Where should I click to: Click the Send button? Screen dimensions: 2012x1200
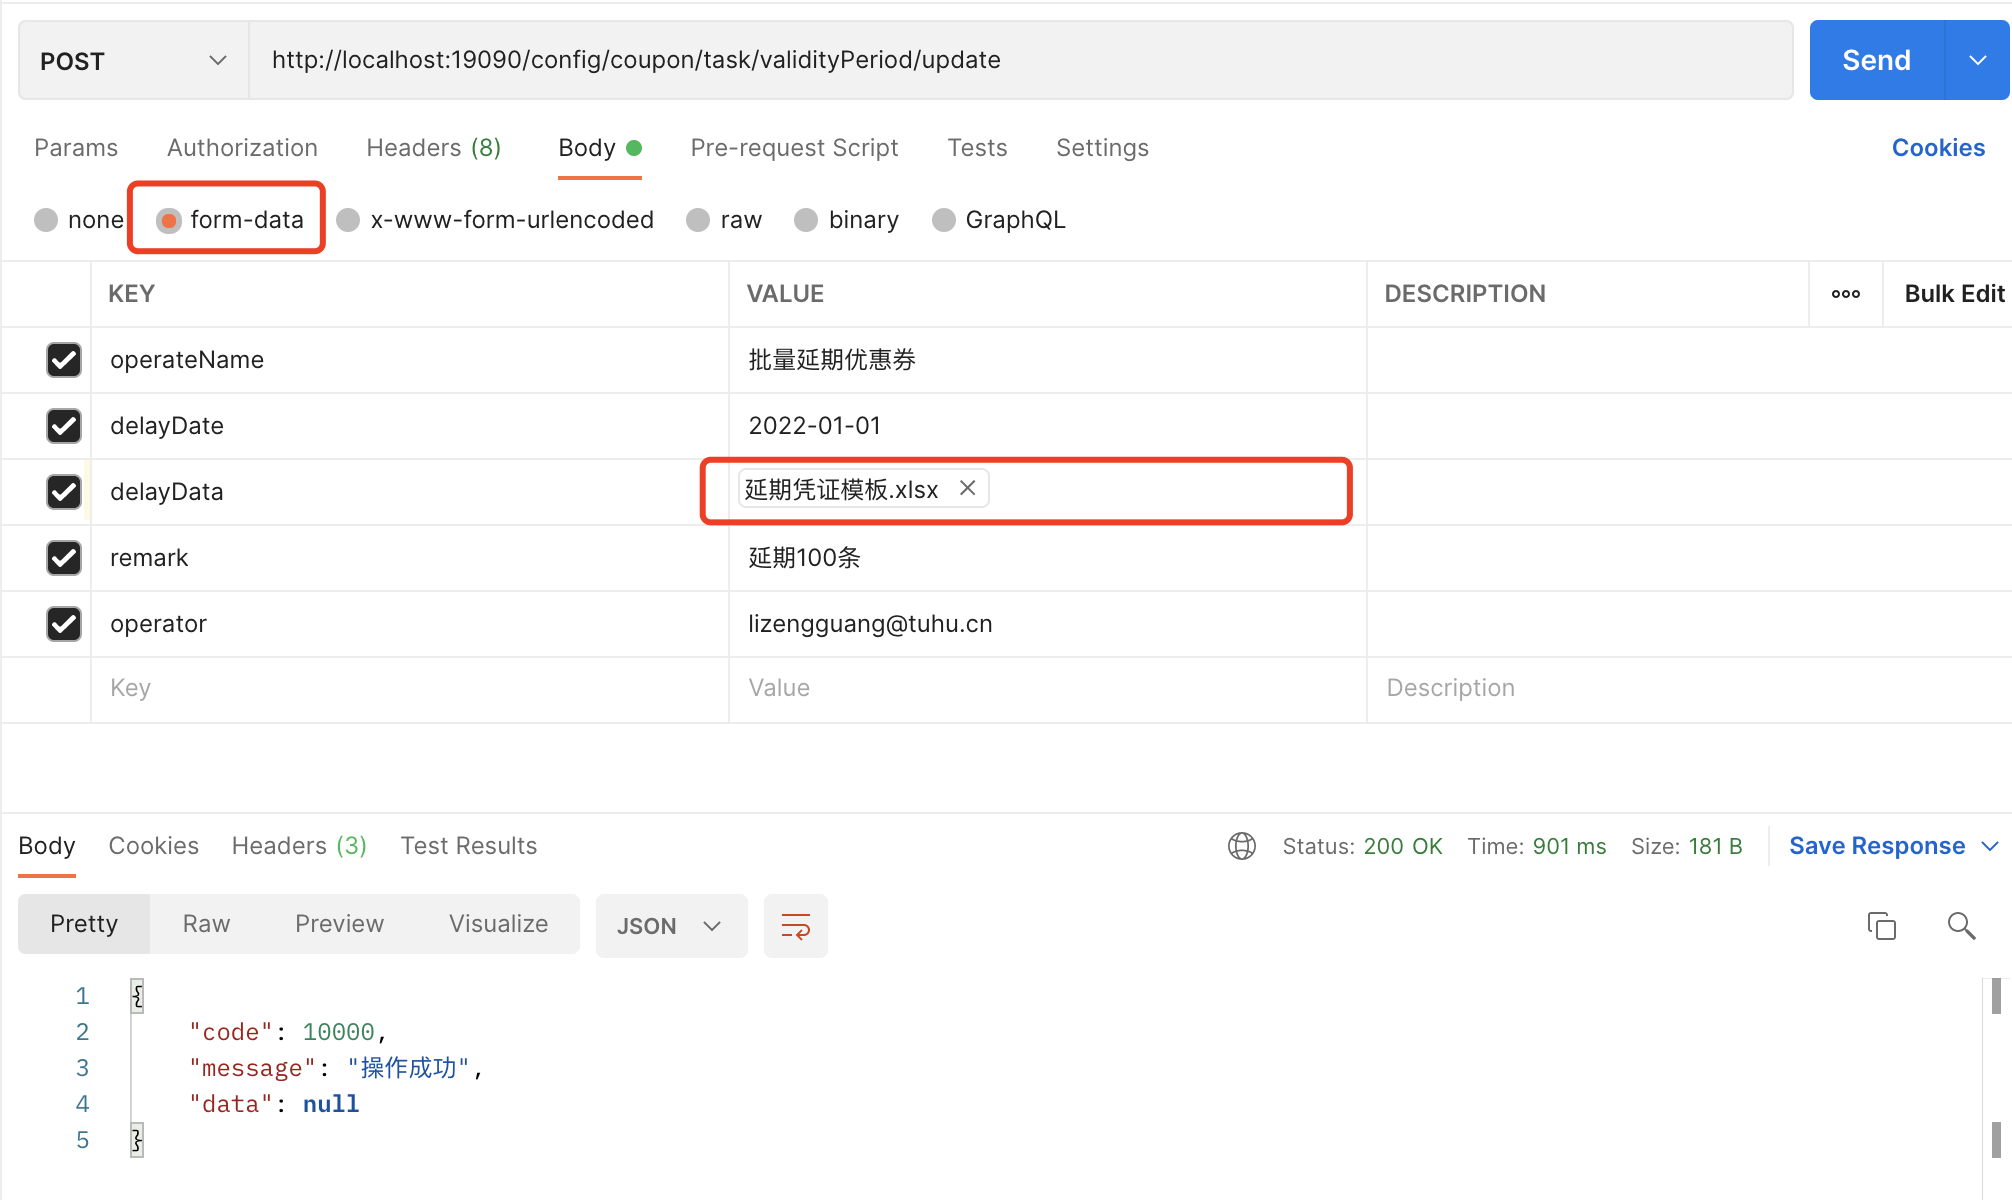click(1876, 60)
